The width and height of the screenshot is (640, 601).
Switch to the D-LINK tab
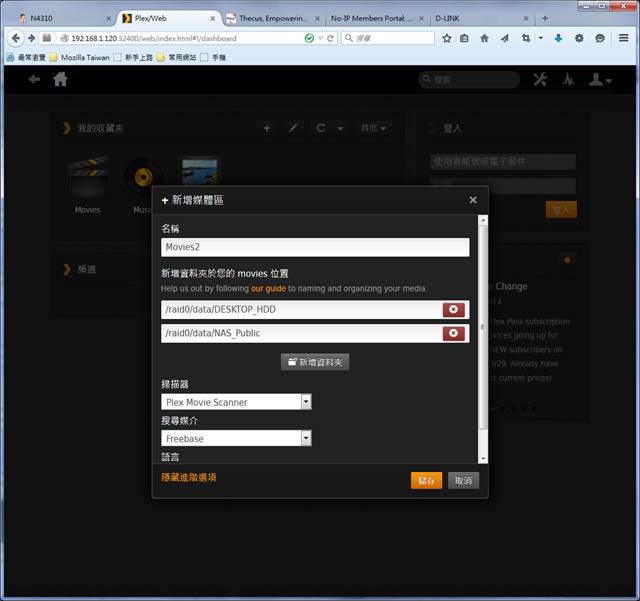[482, 18]
